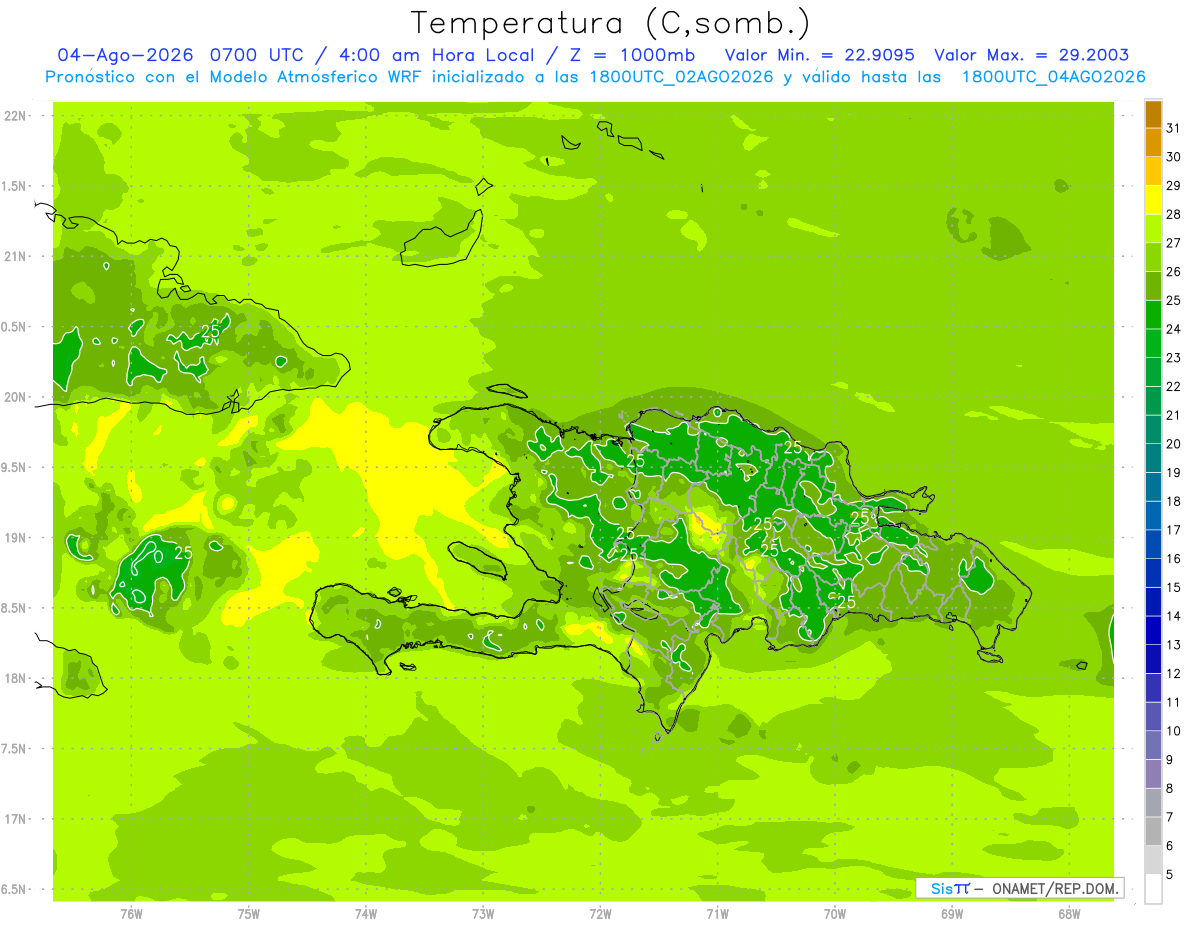Viewport: 1200px width, 927px height.
Task: Pick the olive-green swatch between 25 and 26
Action: [1153, 286]
